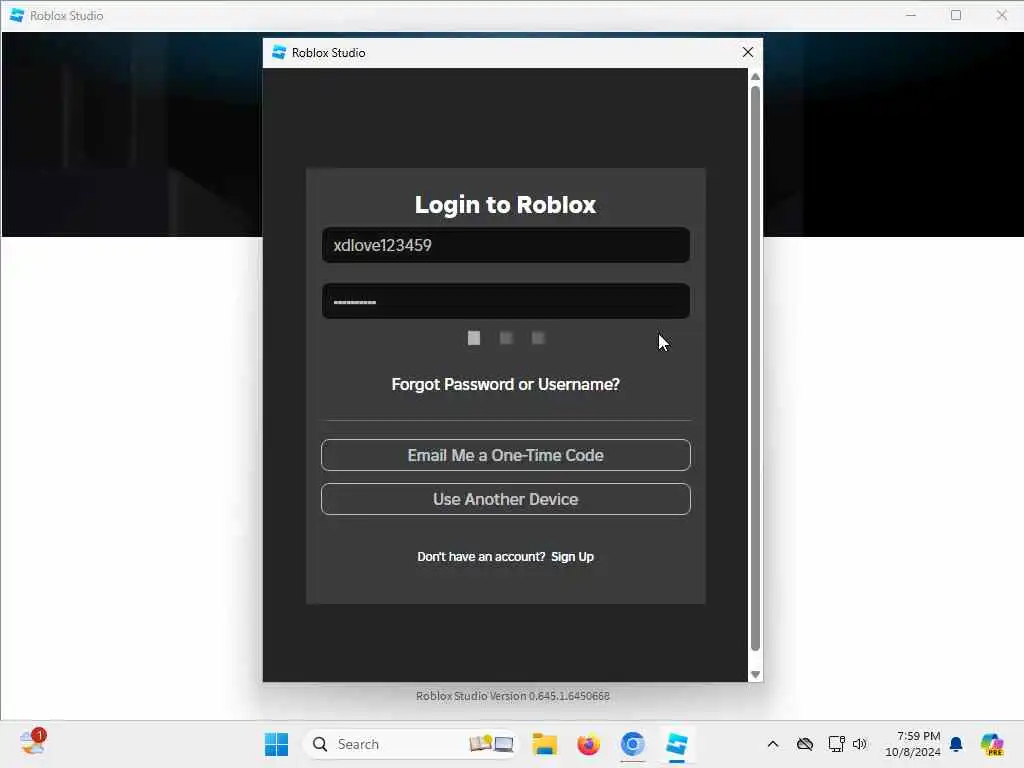
Task: Click Roblox Studio logo in main window title
Action: tap(17, 15)
